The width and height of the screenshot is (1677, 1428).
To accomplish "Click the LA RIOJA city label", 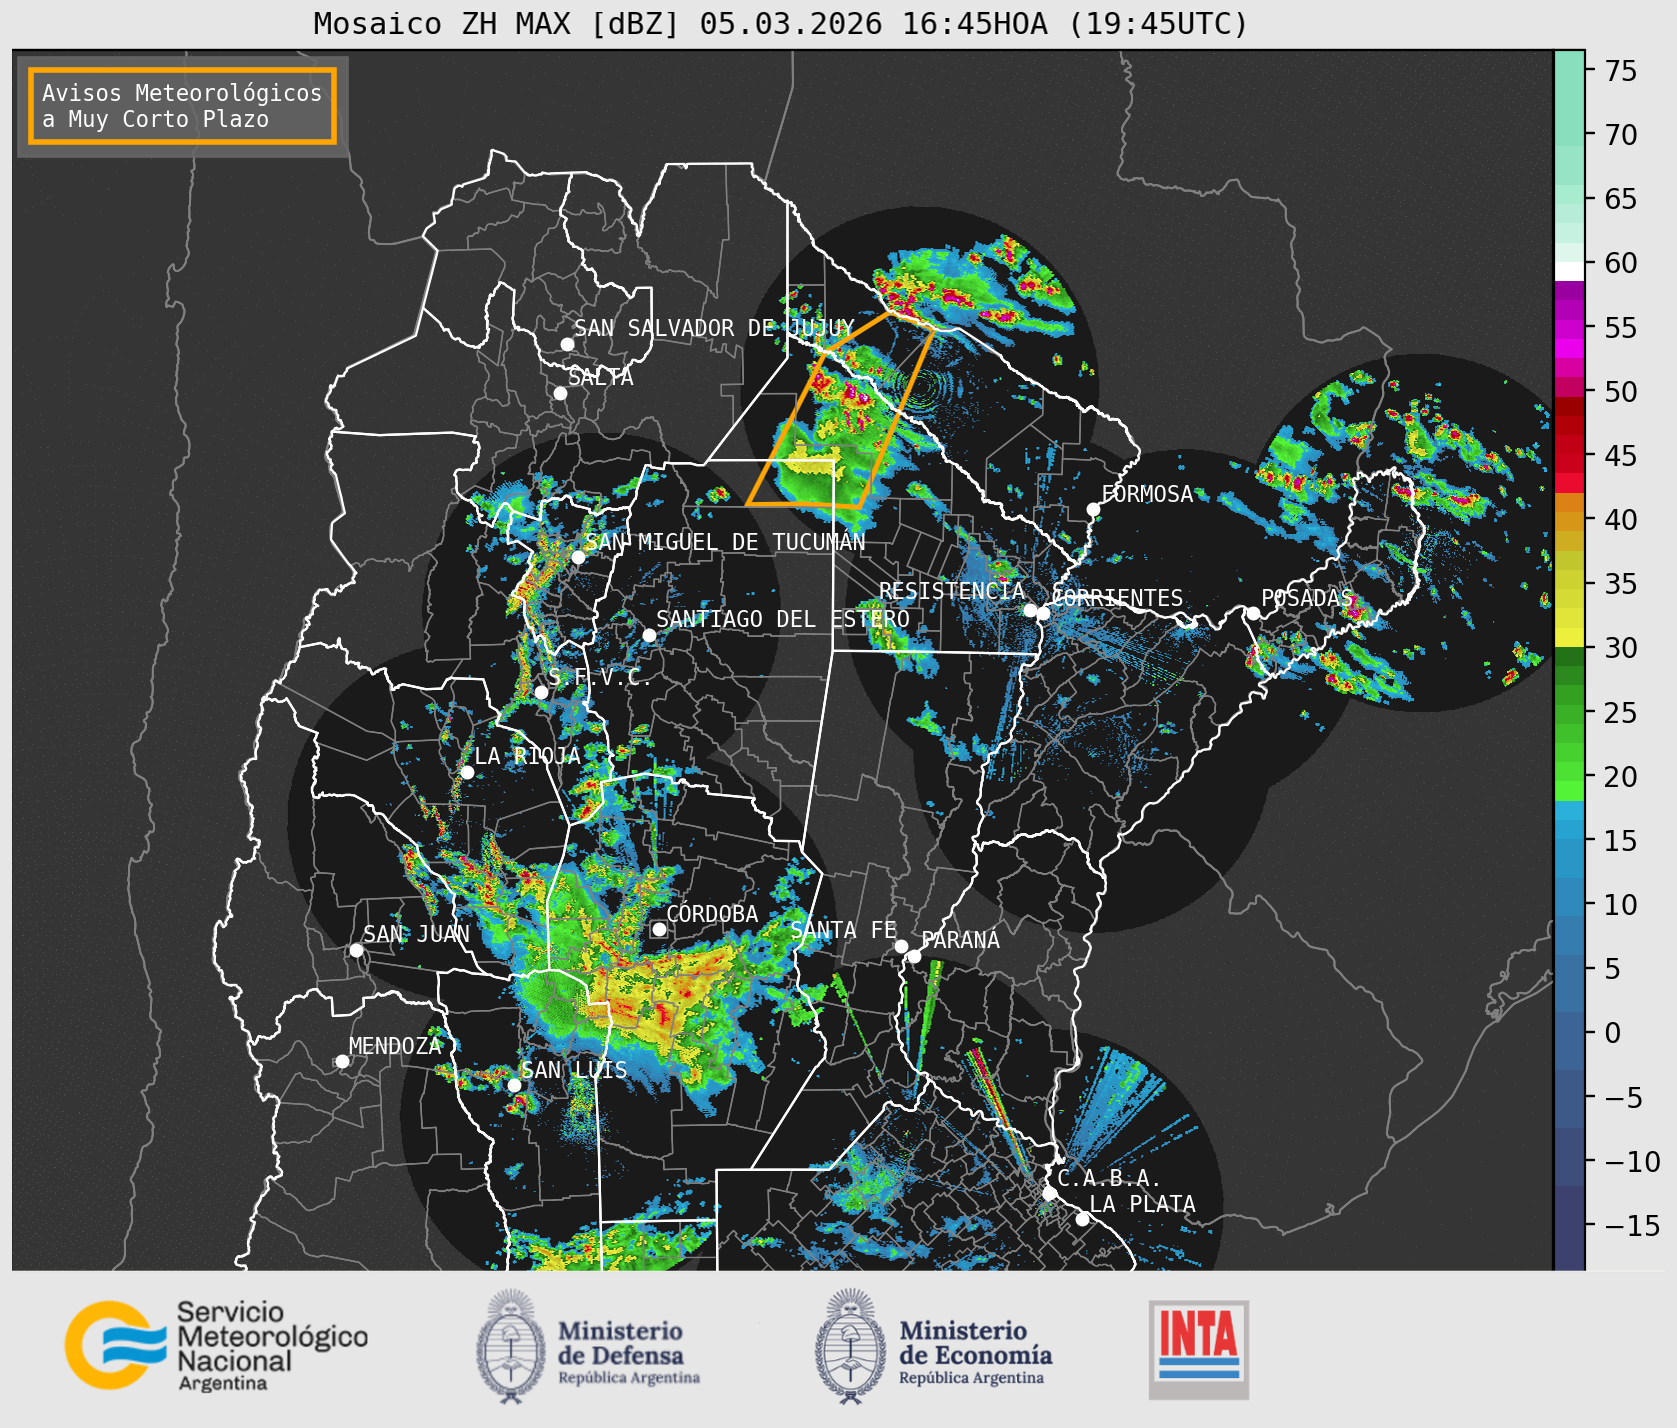I will 527,756.
